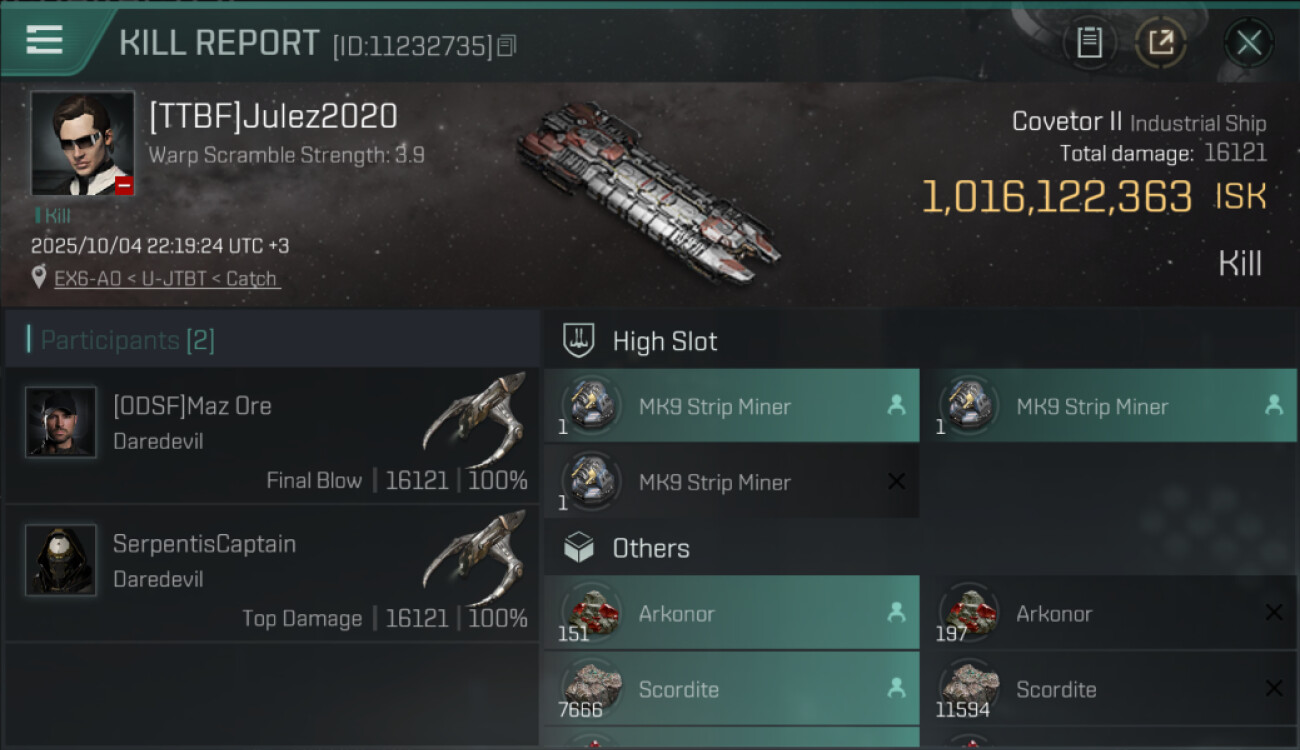Image resolution: width=1300 pixels, height=750 pixels.
Task: Click Julez2020's pilot portrait
Action: [82, 143]
